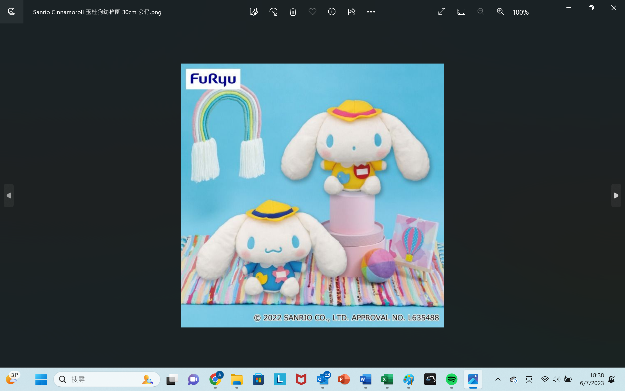Click the Edit image icon in toolbar
Screen dimensions: 625x391
[x=254, y=12]
